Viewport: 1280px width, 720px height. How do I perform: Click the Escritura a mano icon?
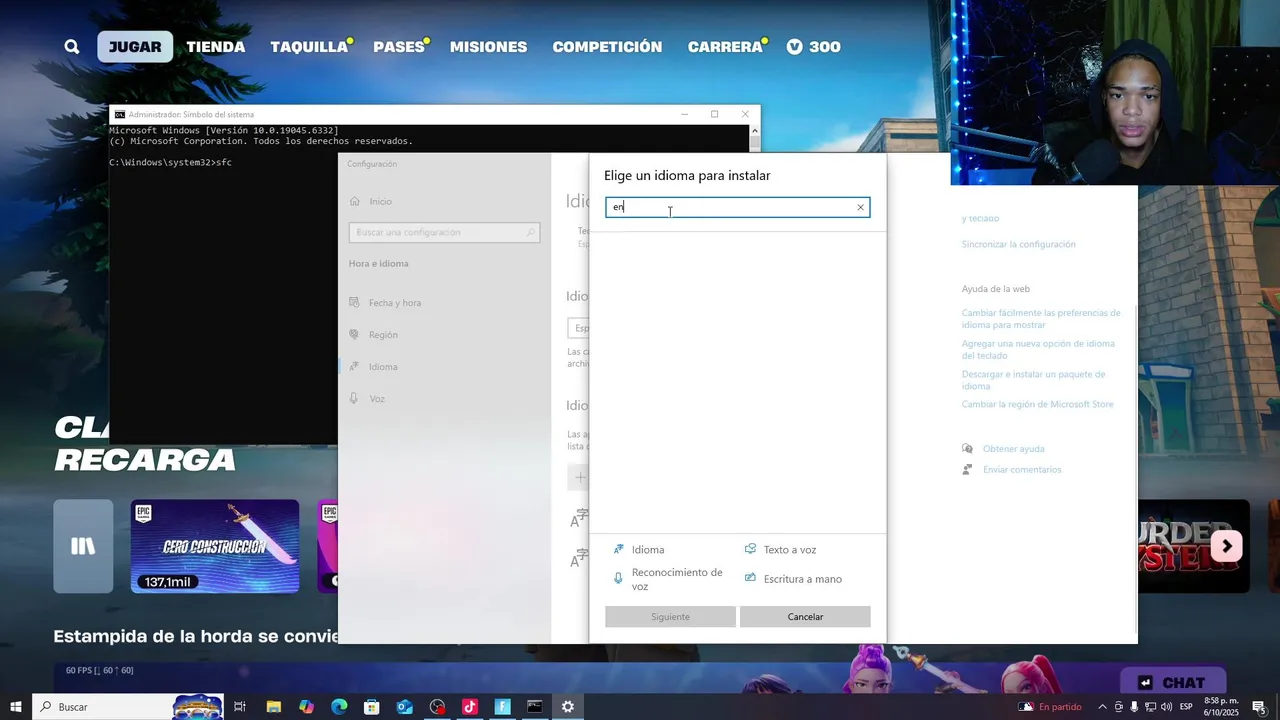tap(750, 578)
